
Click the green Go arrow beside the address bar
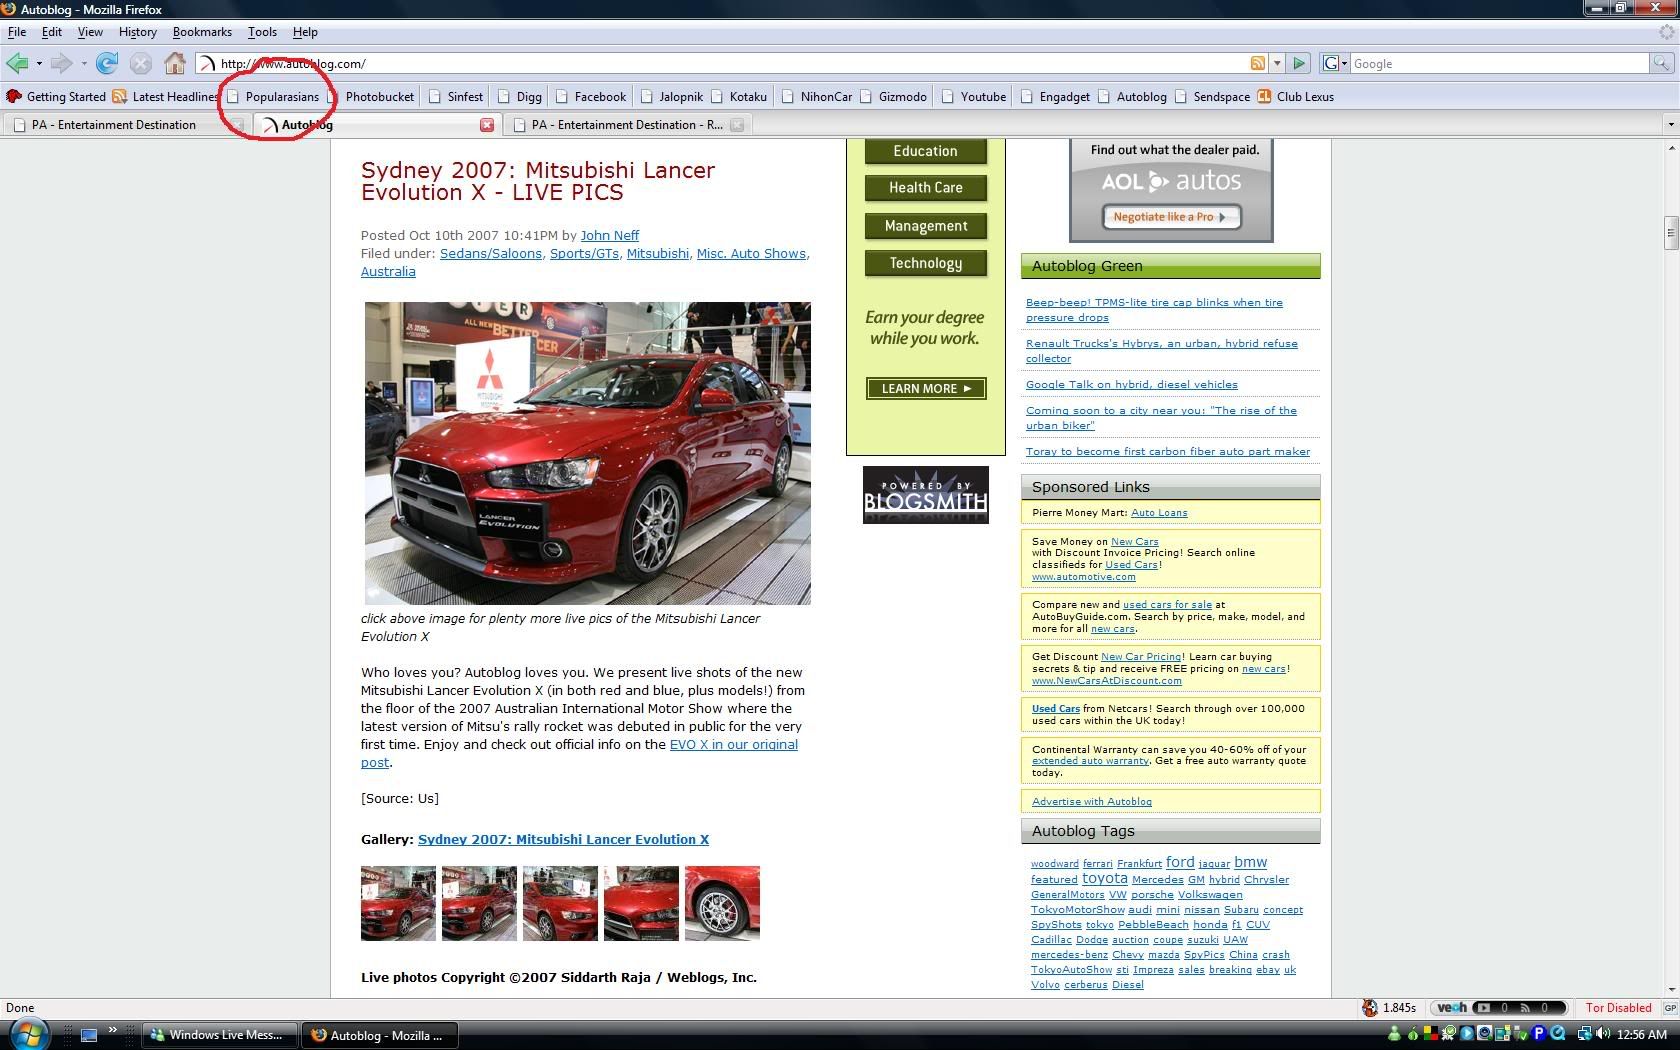[1299, 63]
